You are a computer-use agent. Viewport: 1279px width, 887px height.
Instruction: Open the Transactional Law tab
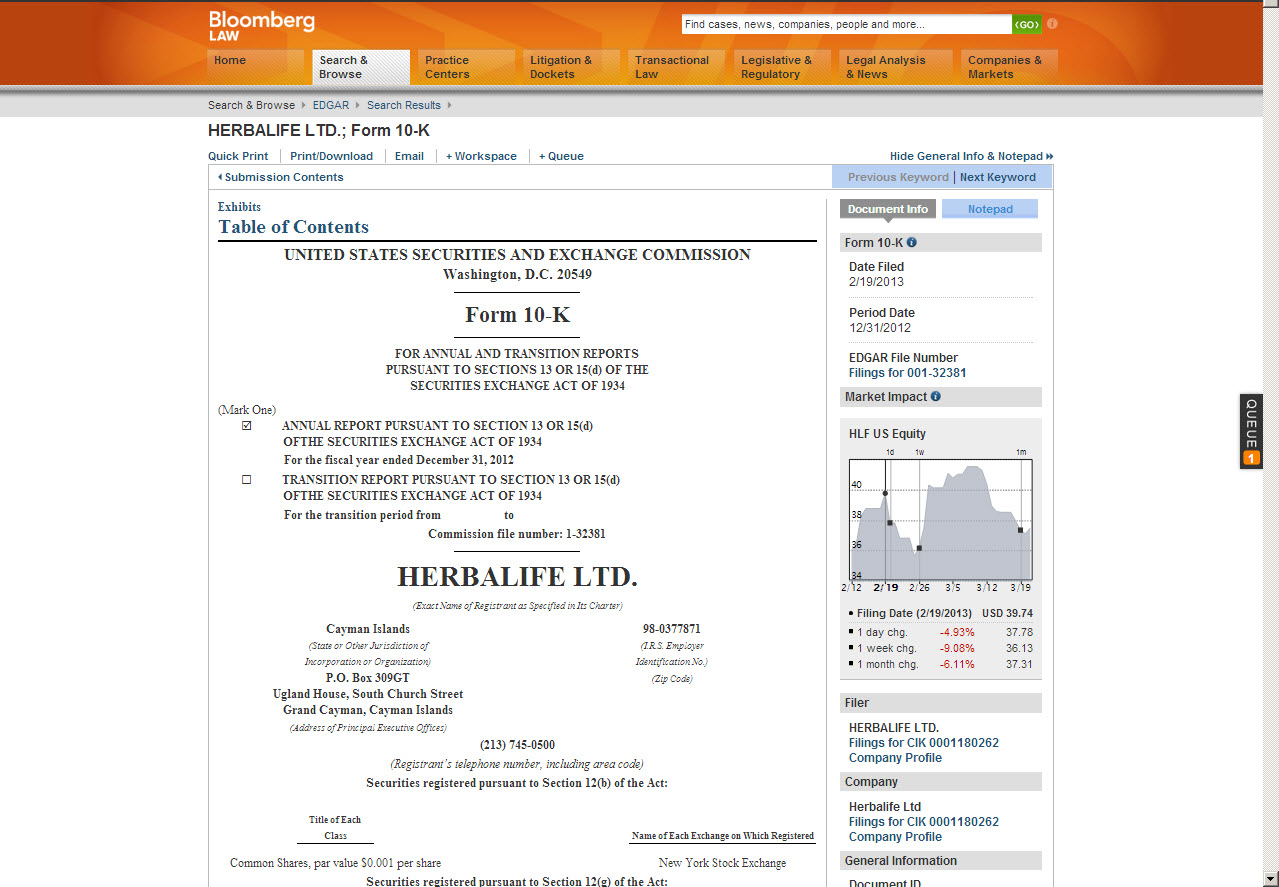pyautogui.click(x=677, y=67)
